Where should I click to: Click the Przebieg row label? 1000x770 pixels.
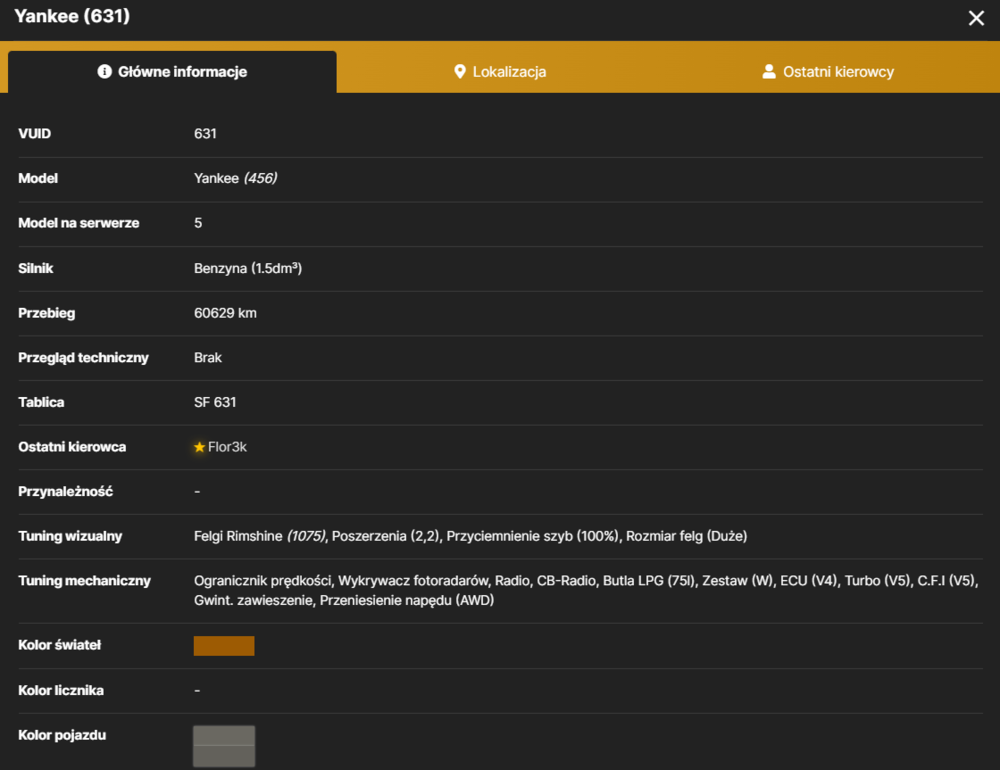pos(47,313)
